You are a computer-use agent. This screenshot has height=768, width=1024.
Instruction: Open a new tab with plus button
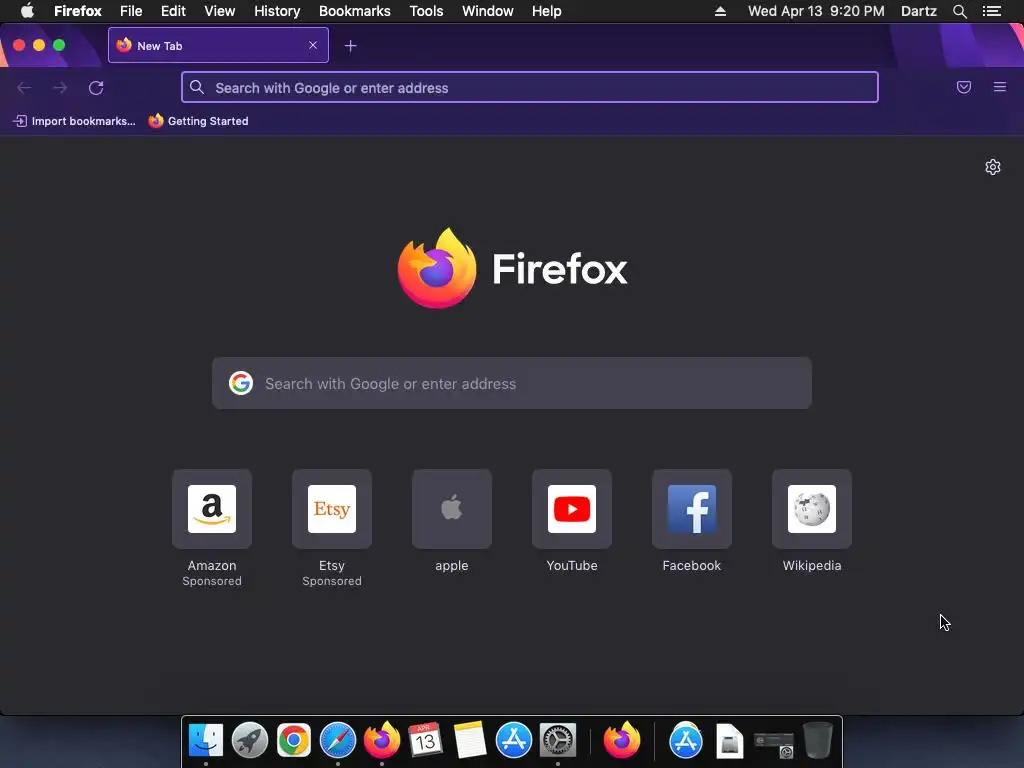point(351,46)
